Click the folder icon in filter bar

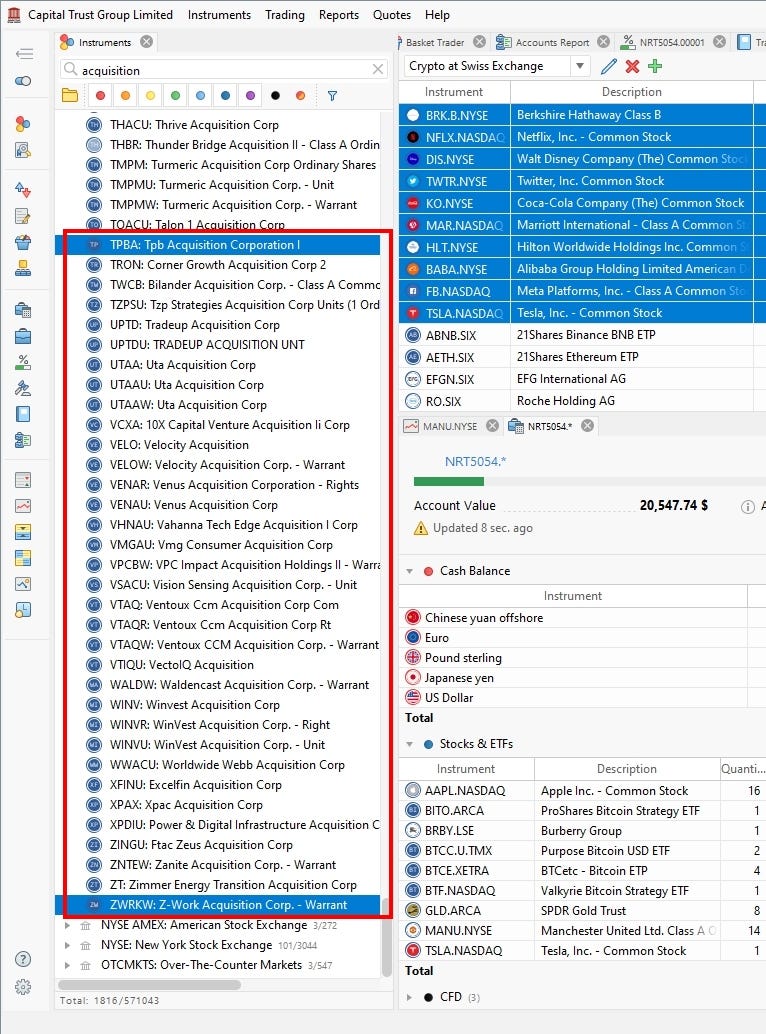pyautogui.click(x=70, y=96)
